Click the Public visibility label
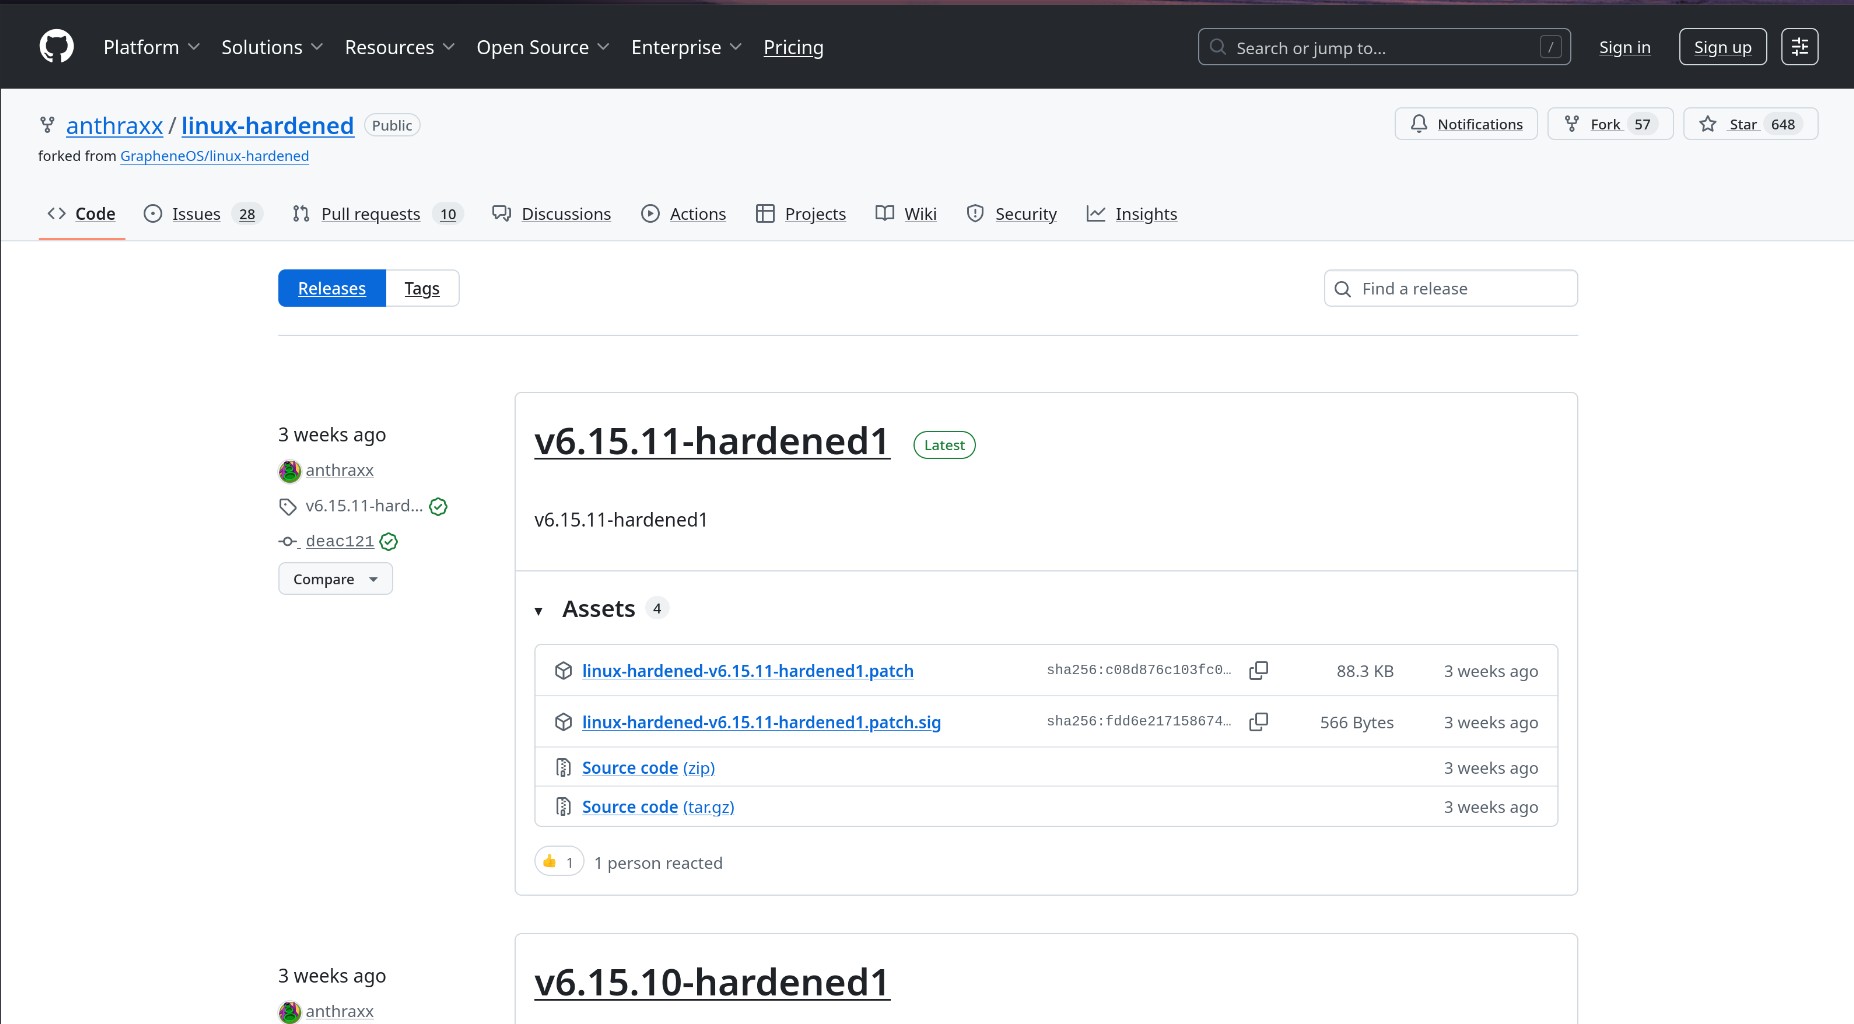Screen dimensions: 1854x1024 pyautogui.click(x=392, y=125)
